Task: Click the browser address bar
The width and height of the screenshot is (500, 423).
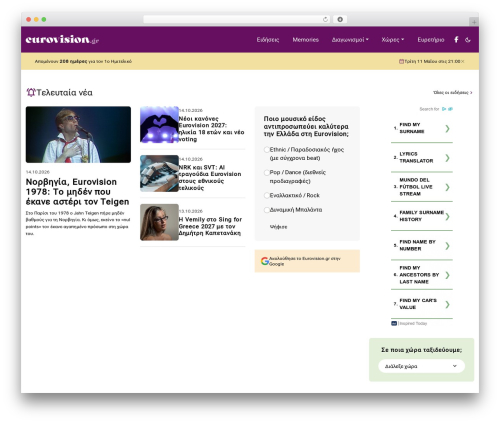Action: tap(237, 19)
